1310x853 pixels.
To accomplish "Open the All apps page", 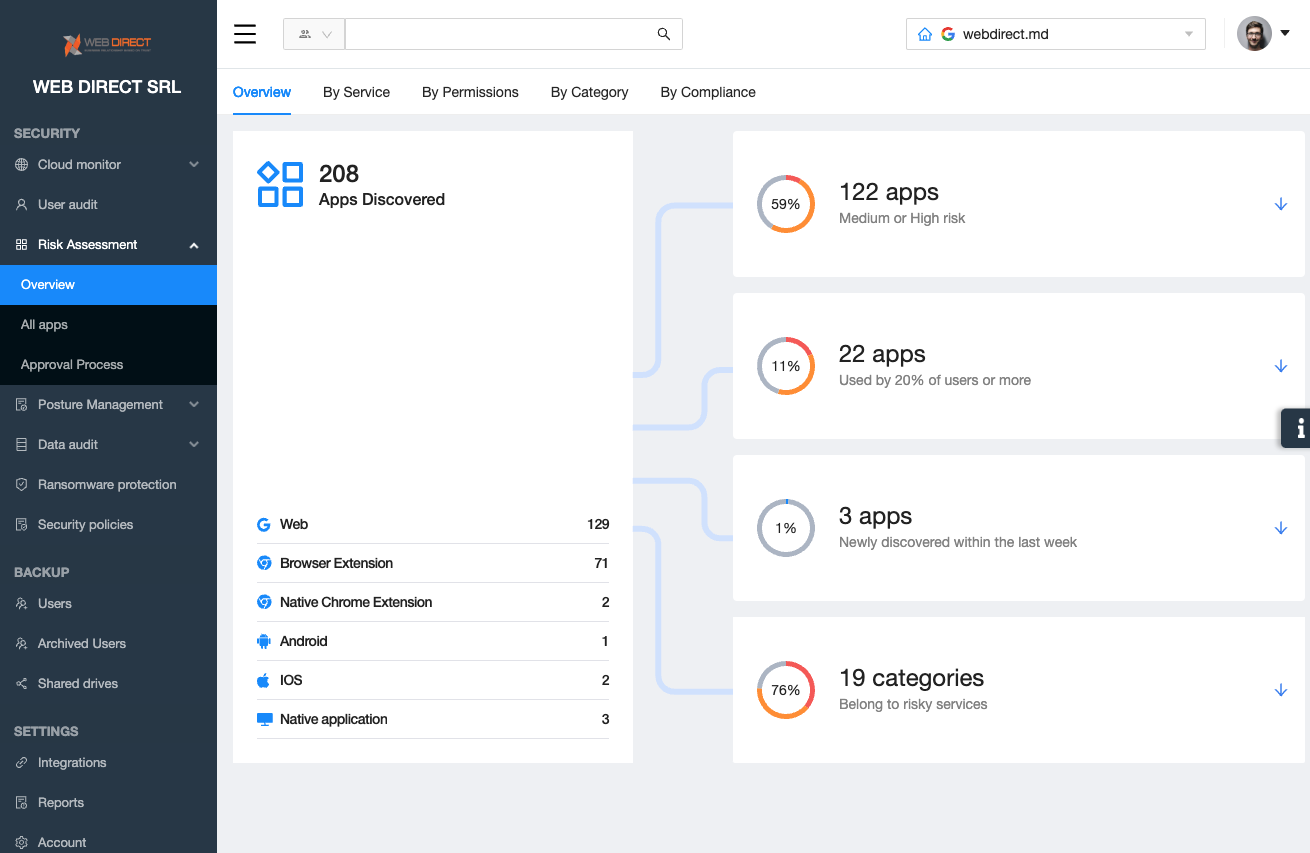I will coord(43,324).
